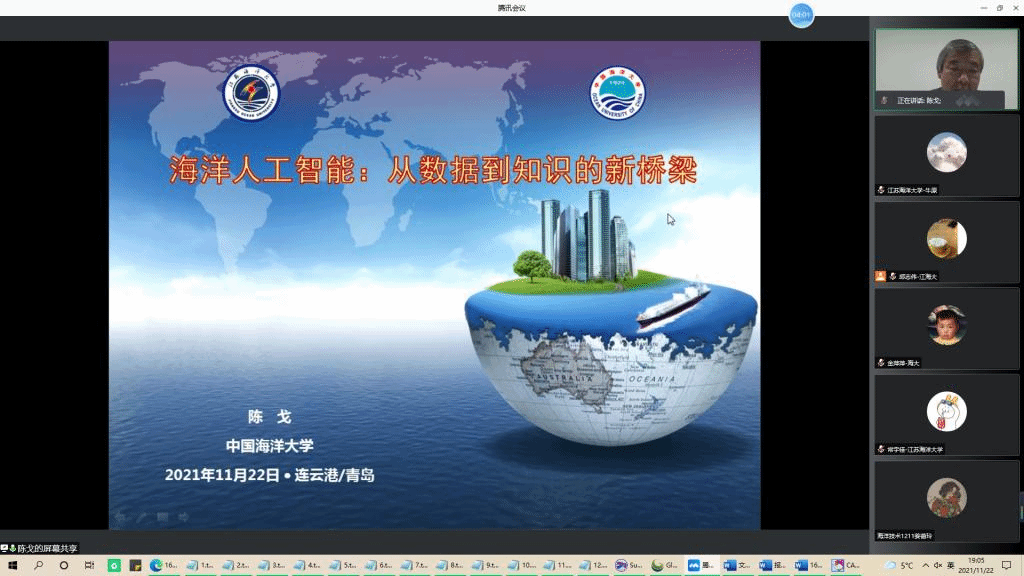Open the Microsoft Edge taskbar icon
The height and width of the screenshot is (576, 1024).
coord(156,565)
